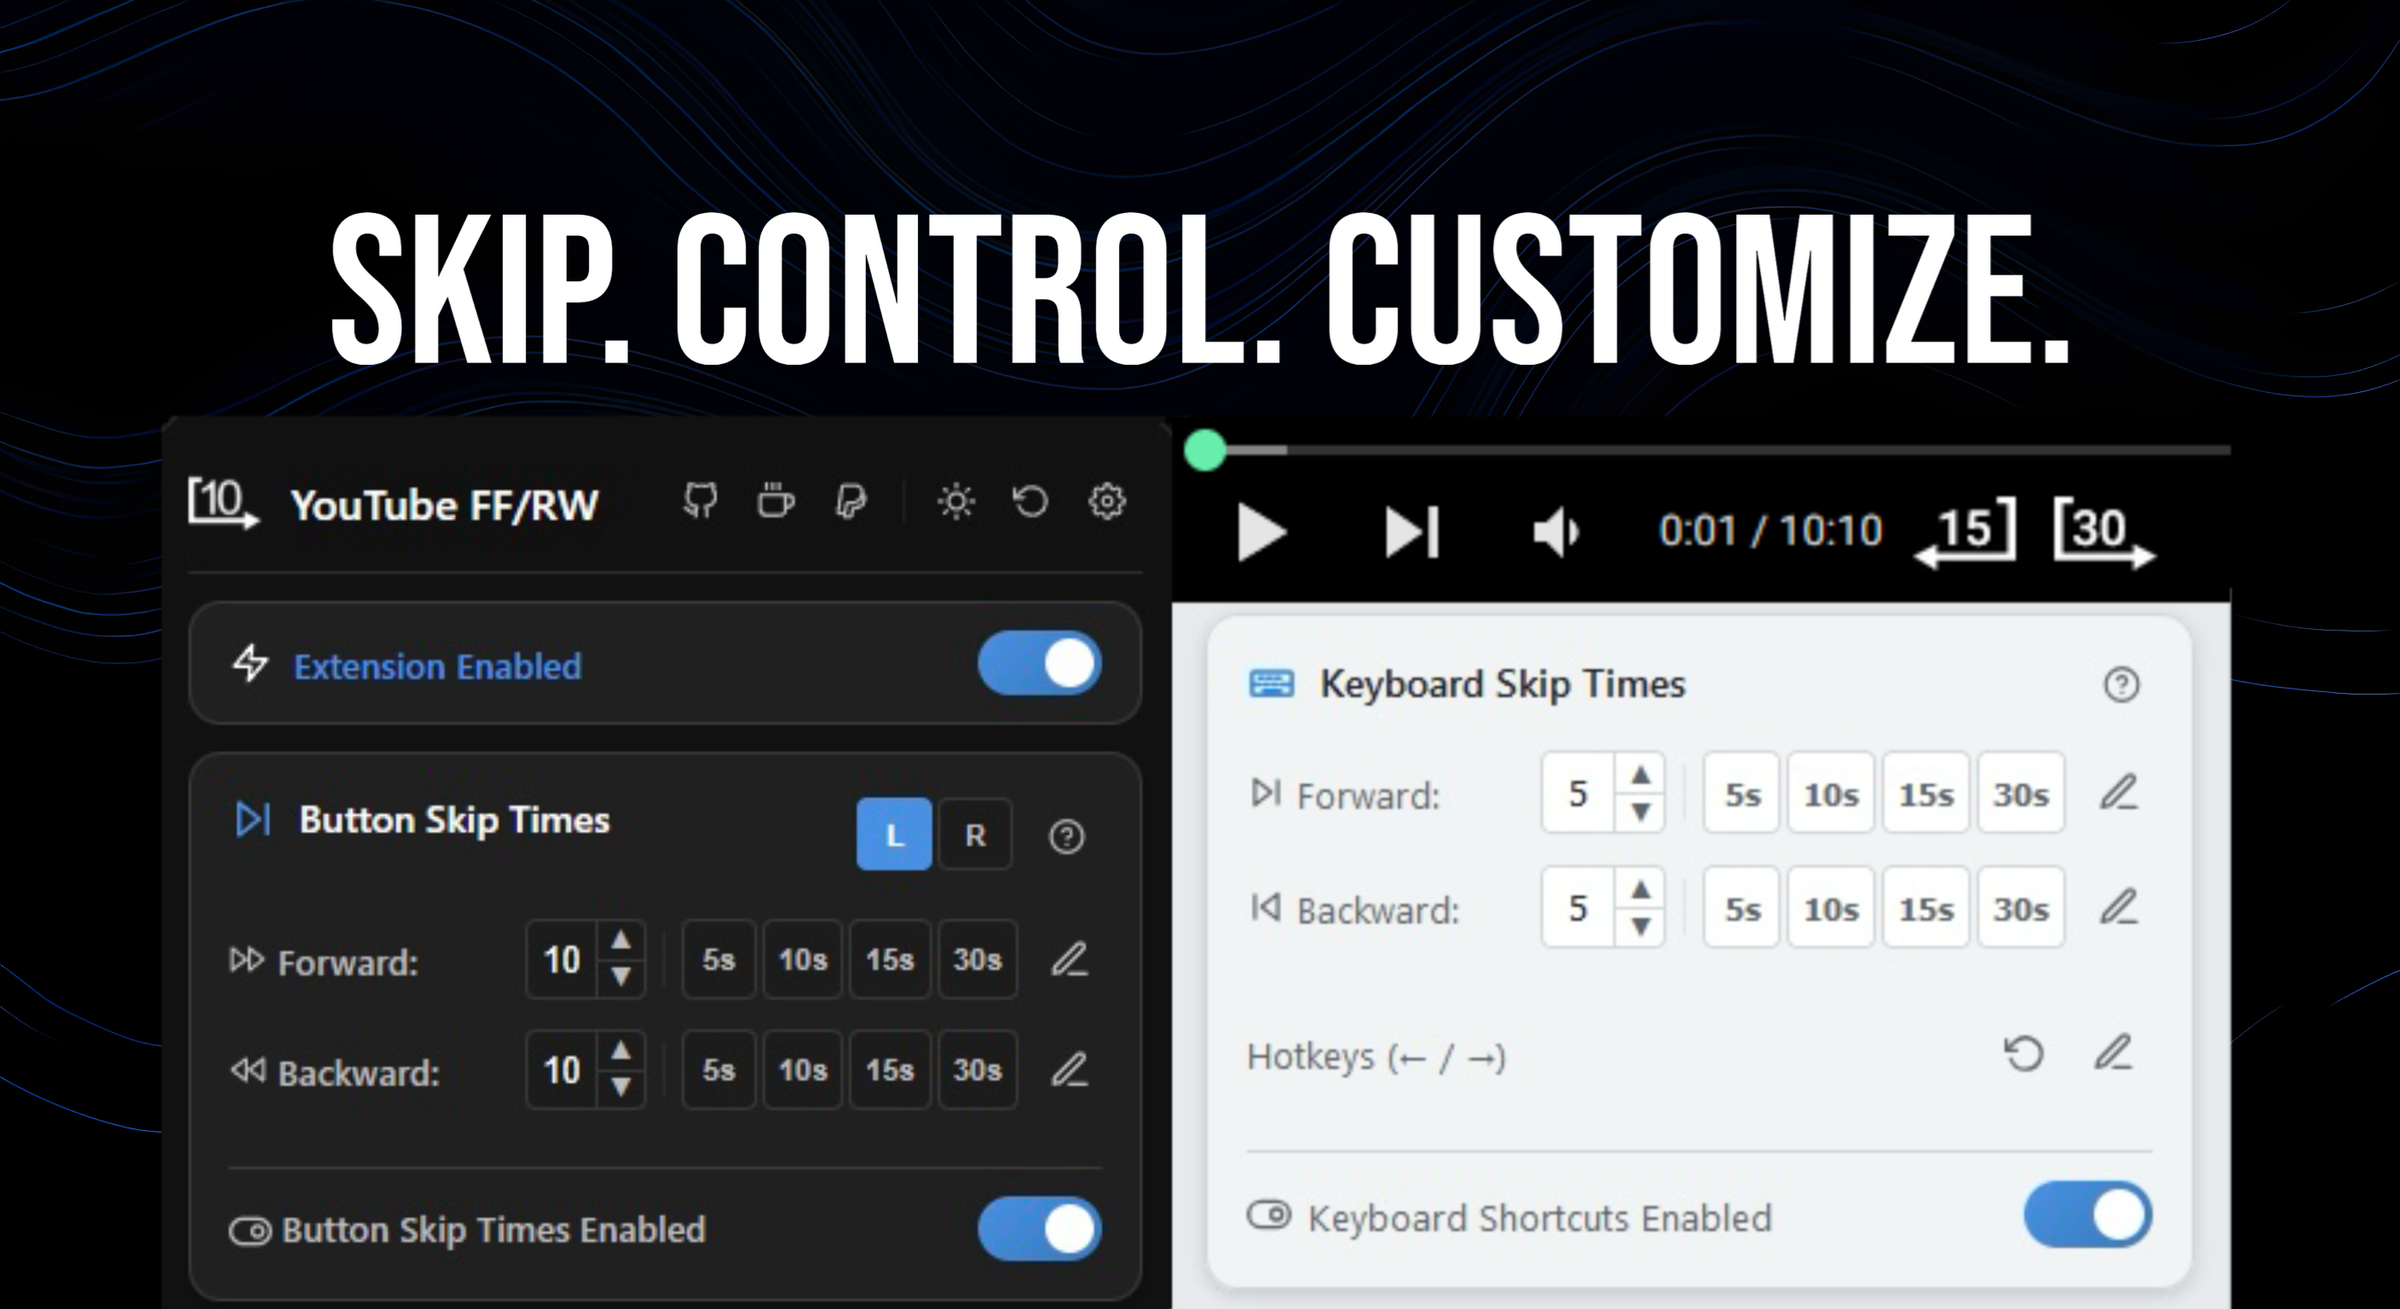Click the keyboard Backward value field

tap(1578, 907)
